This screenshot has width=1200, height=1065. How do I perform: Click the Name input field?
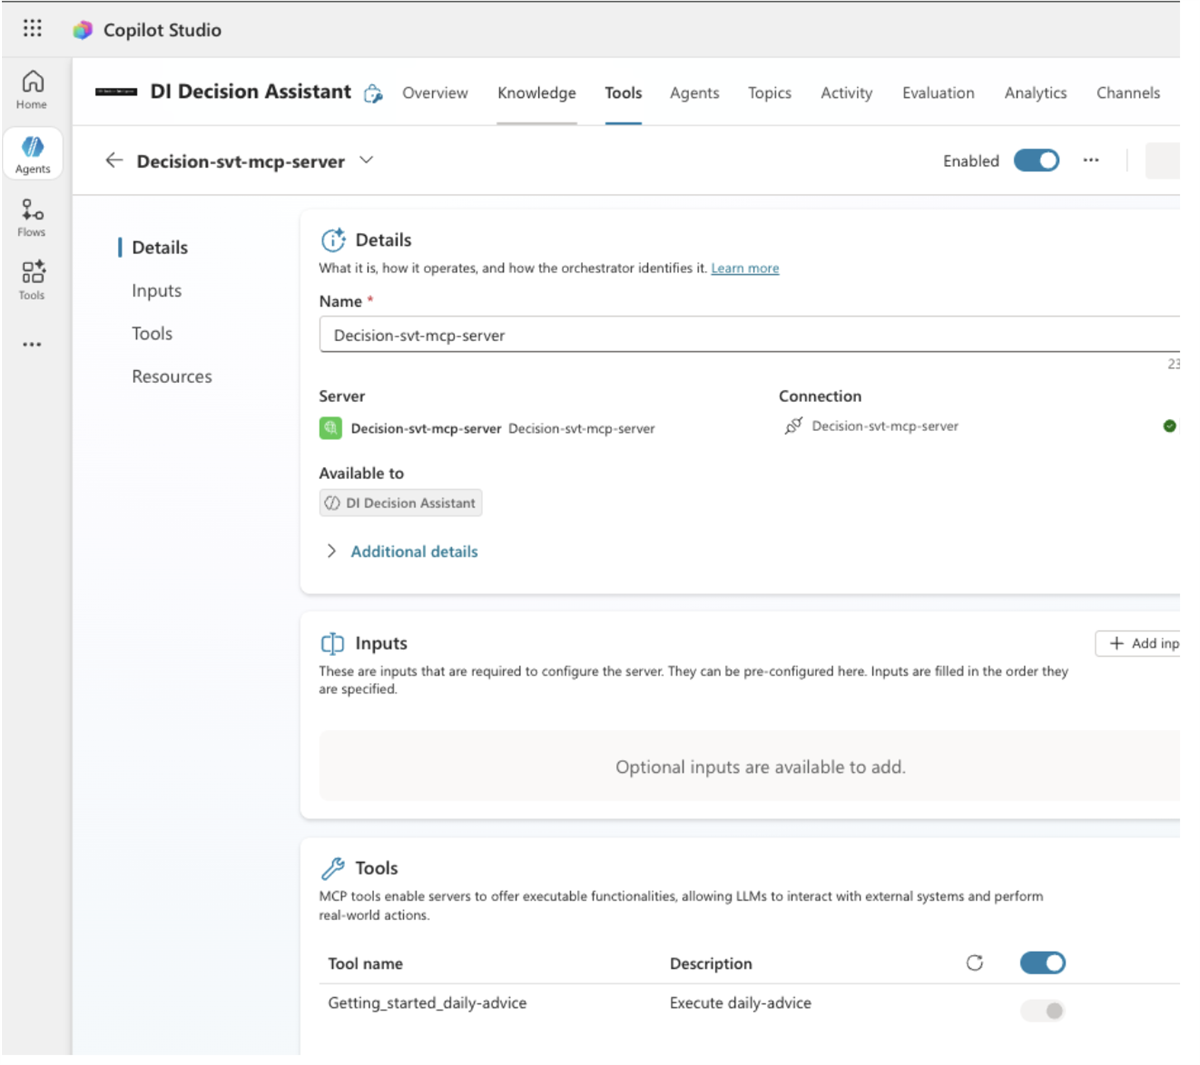point(749,335)
